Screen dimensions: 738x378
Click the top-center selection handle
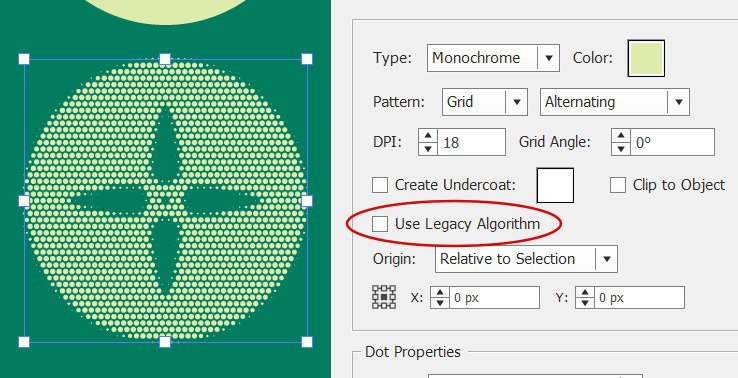coord(165,59)
